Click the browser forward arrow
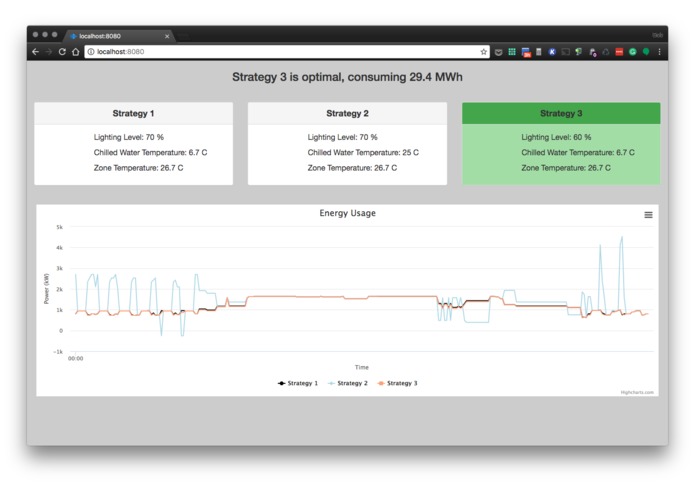This screenshot has width=695, height=494. [48, 52]
